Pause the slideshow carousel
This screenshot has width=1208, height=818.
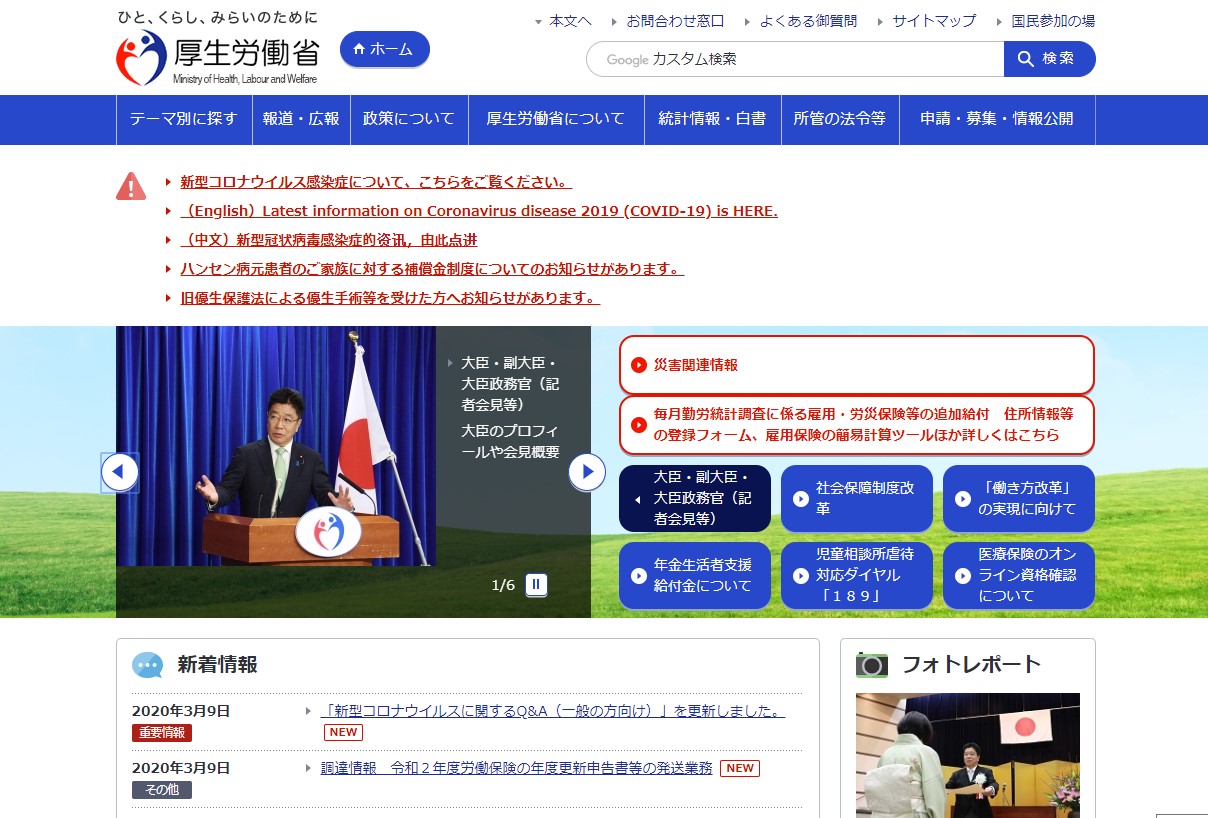[x=536, y=585]
